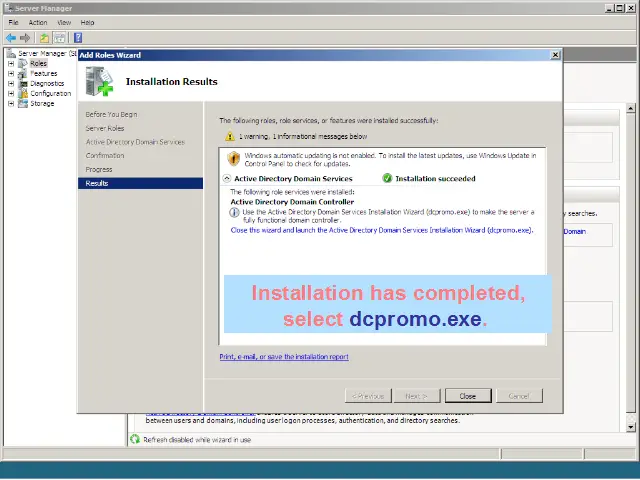This screenshot has width=640, height=480.
Task: Click the Server Manager root tree label
Action: [x=47, y=53]
